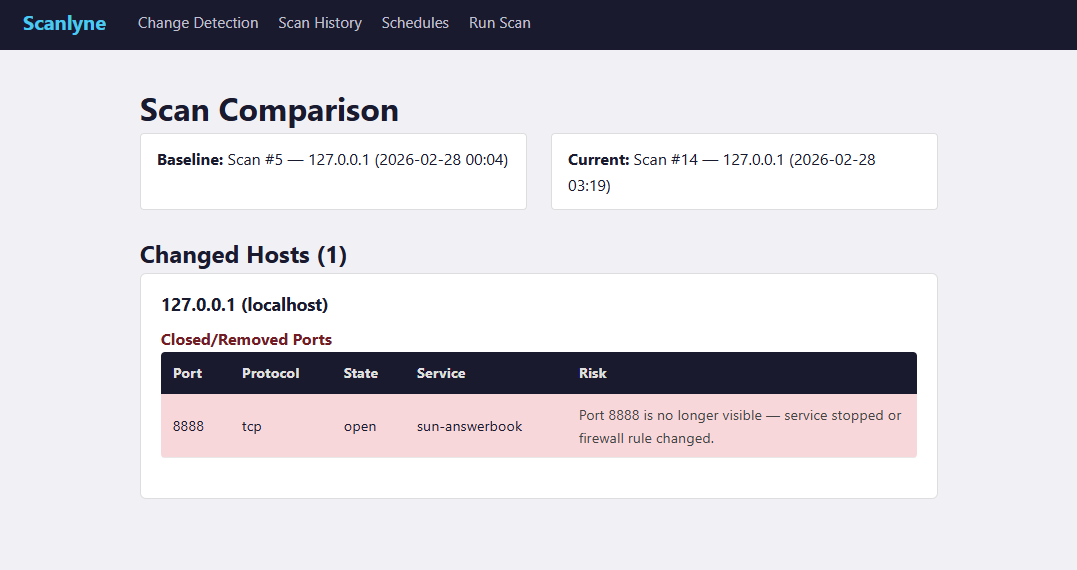The height and width of the screenshot is (570, 1077).
Task: Click the Service column header
Action: pyautogui.click(x=441, y=373)
